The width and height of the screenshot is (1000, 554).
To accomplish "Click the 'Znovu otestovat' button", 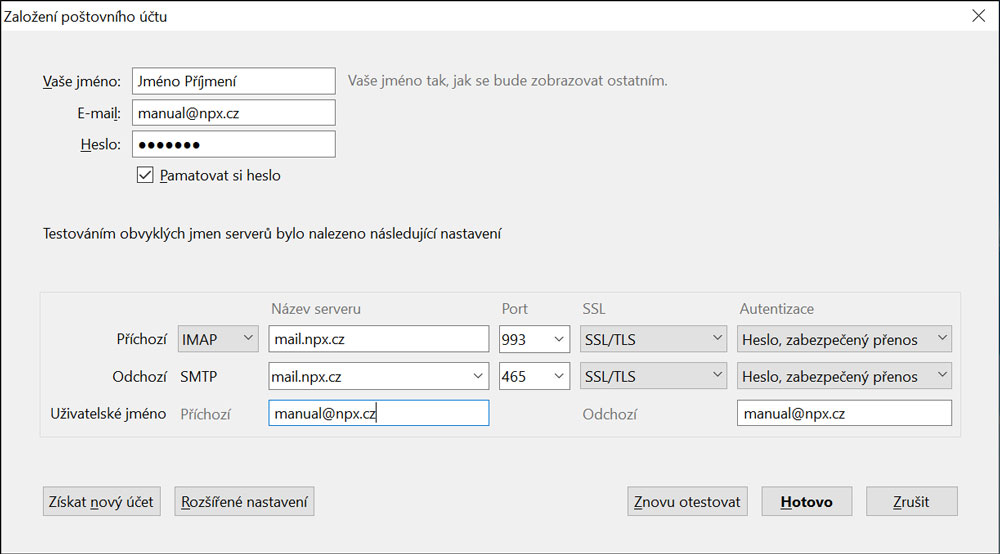I will (x=688, y=501).
